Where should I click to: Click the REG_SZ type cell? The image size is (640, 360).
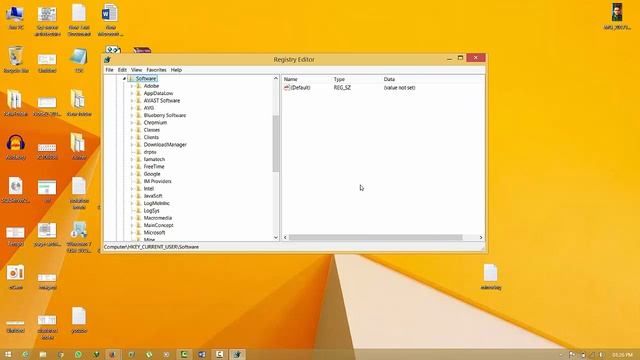tap(342, 88)
